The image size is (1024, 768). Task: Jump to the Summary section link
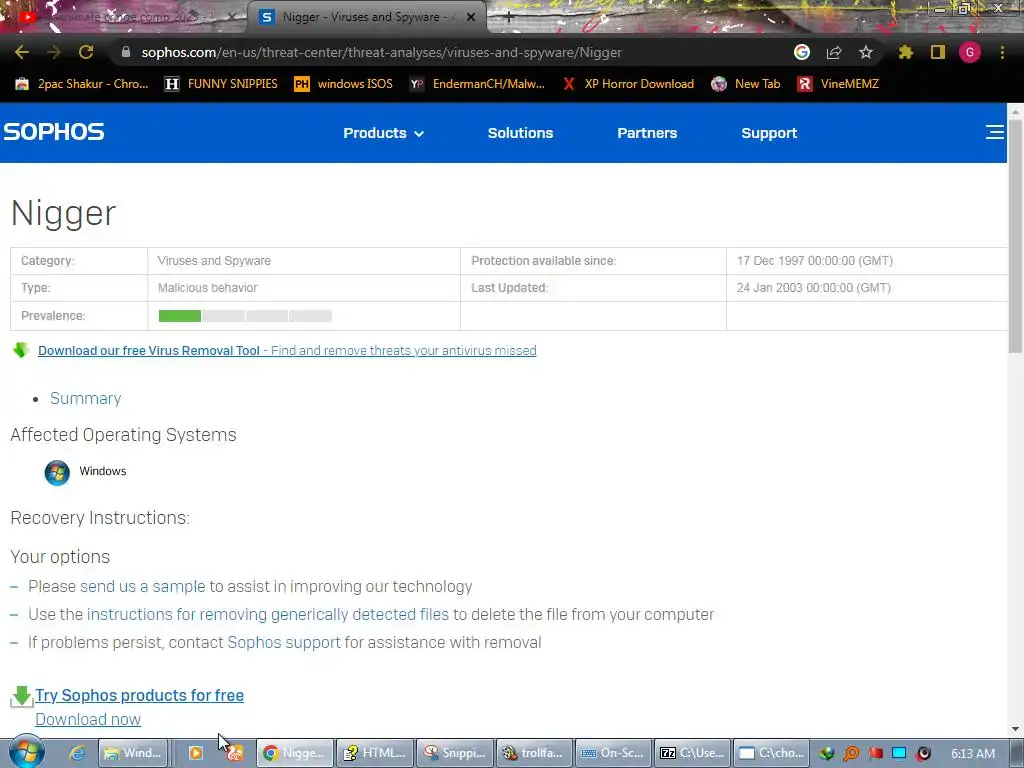[x=86, y=398]
